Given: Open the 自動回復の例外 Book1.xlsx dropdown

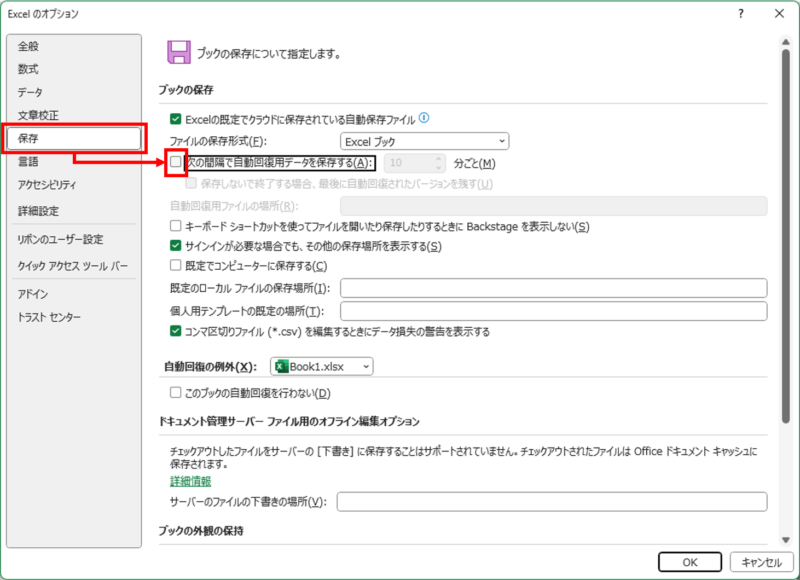Looking at the screenshot, I should click(321, 366).
